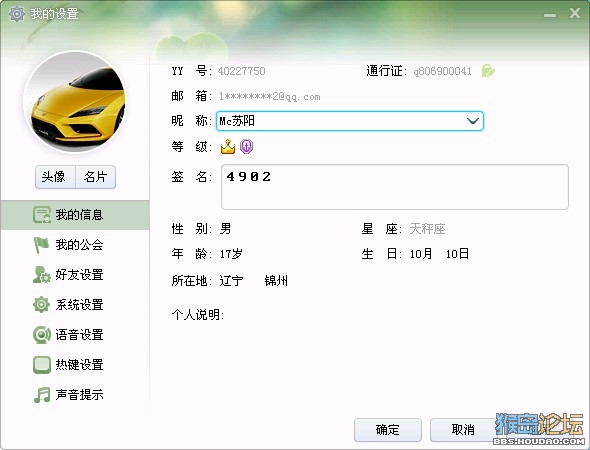
Task: Click the 性别 value 男
Action: click(226, 228)
